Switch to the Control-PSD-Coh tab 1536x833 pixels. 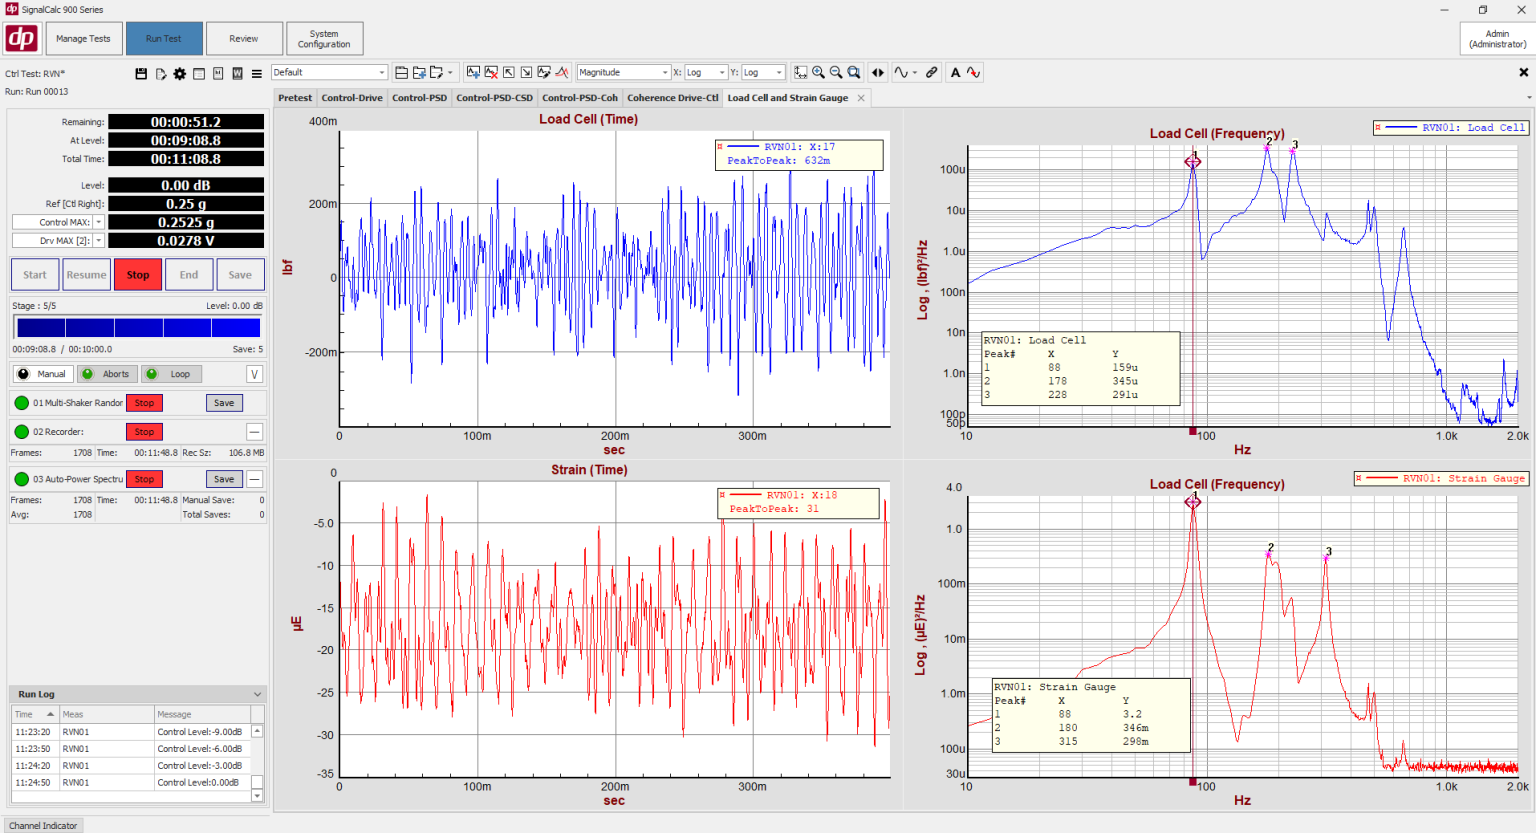(580, 98)
